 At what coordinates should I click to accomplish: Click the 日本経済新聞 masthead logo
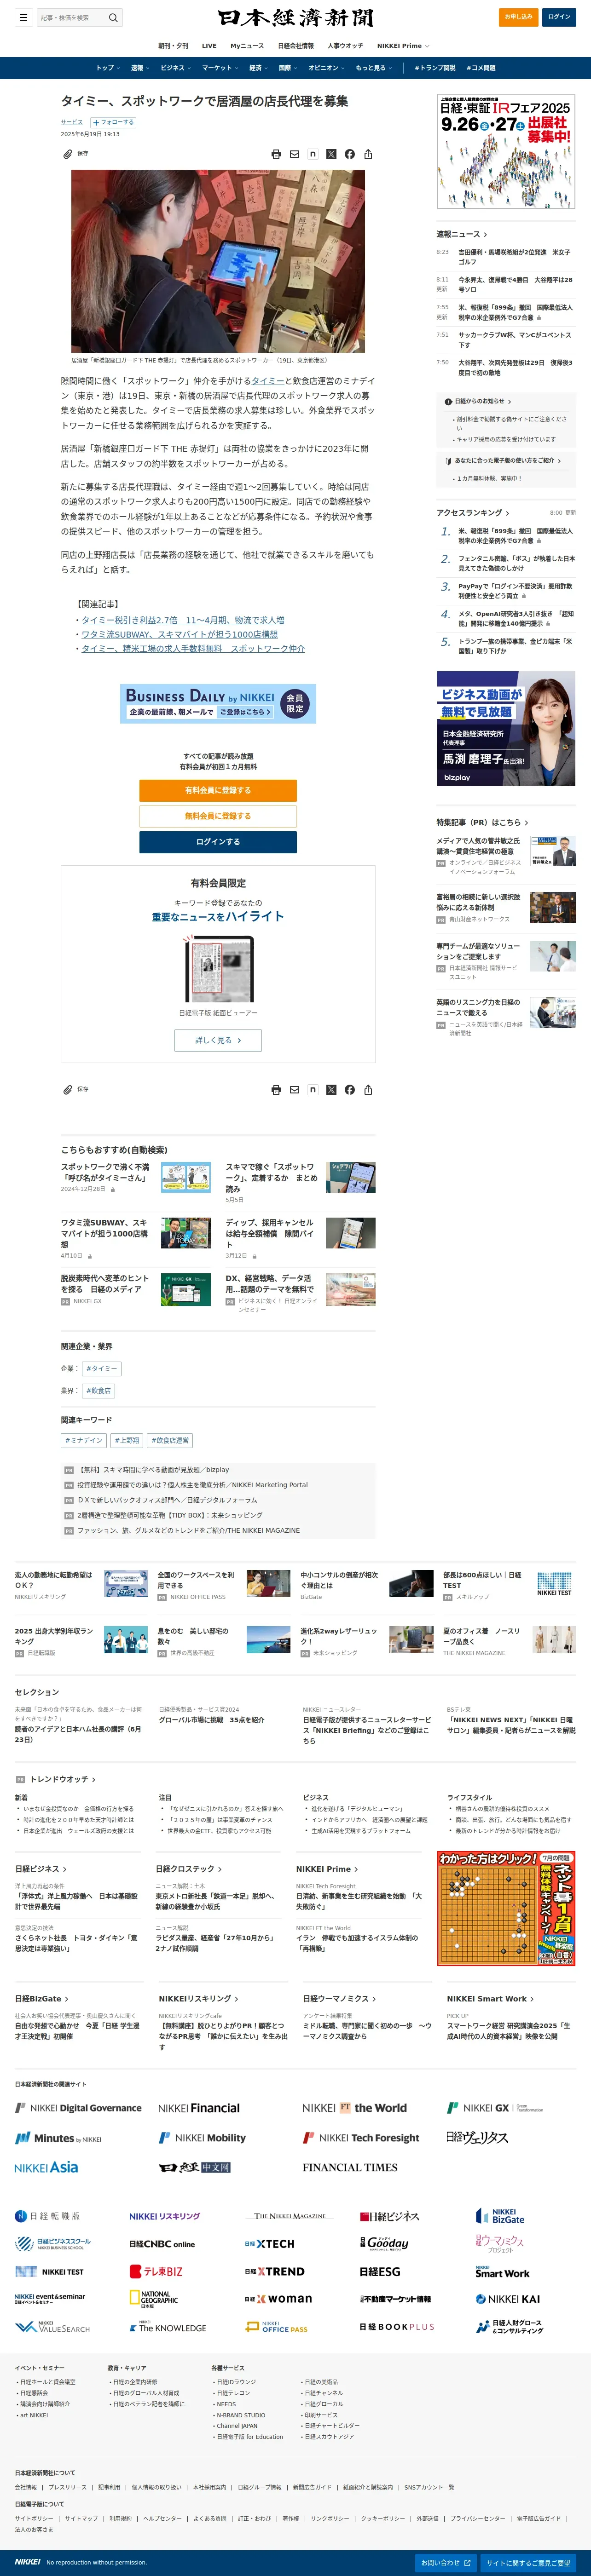tap(295, 17)
